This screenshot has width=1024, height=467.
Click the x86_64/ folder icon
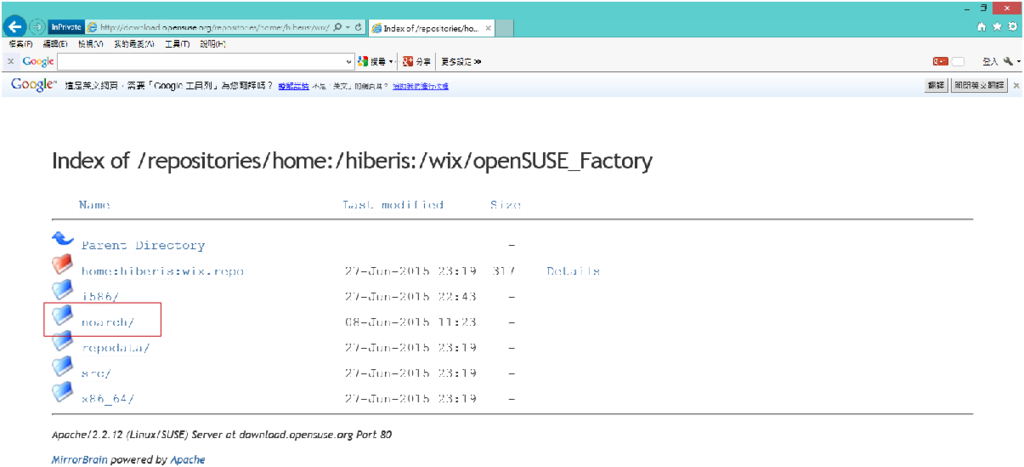point(63,392)
